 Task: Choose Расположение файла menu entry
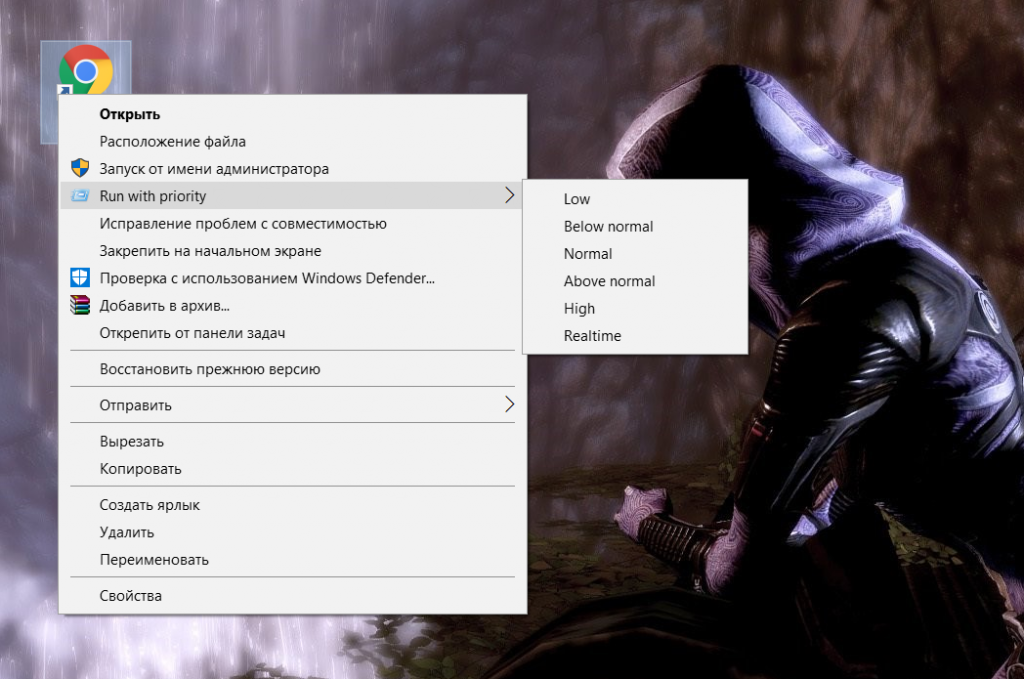click(172, 142)
